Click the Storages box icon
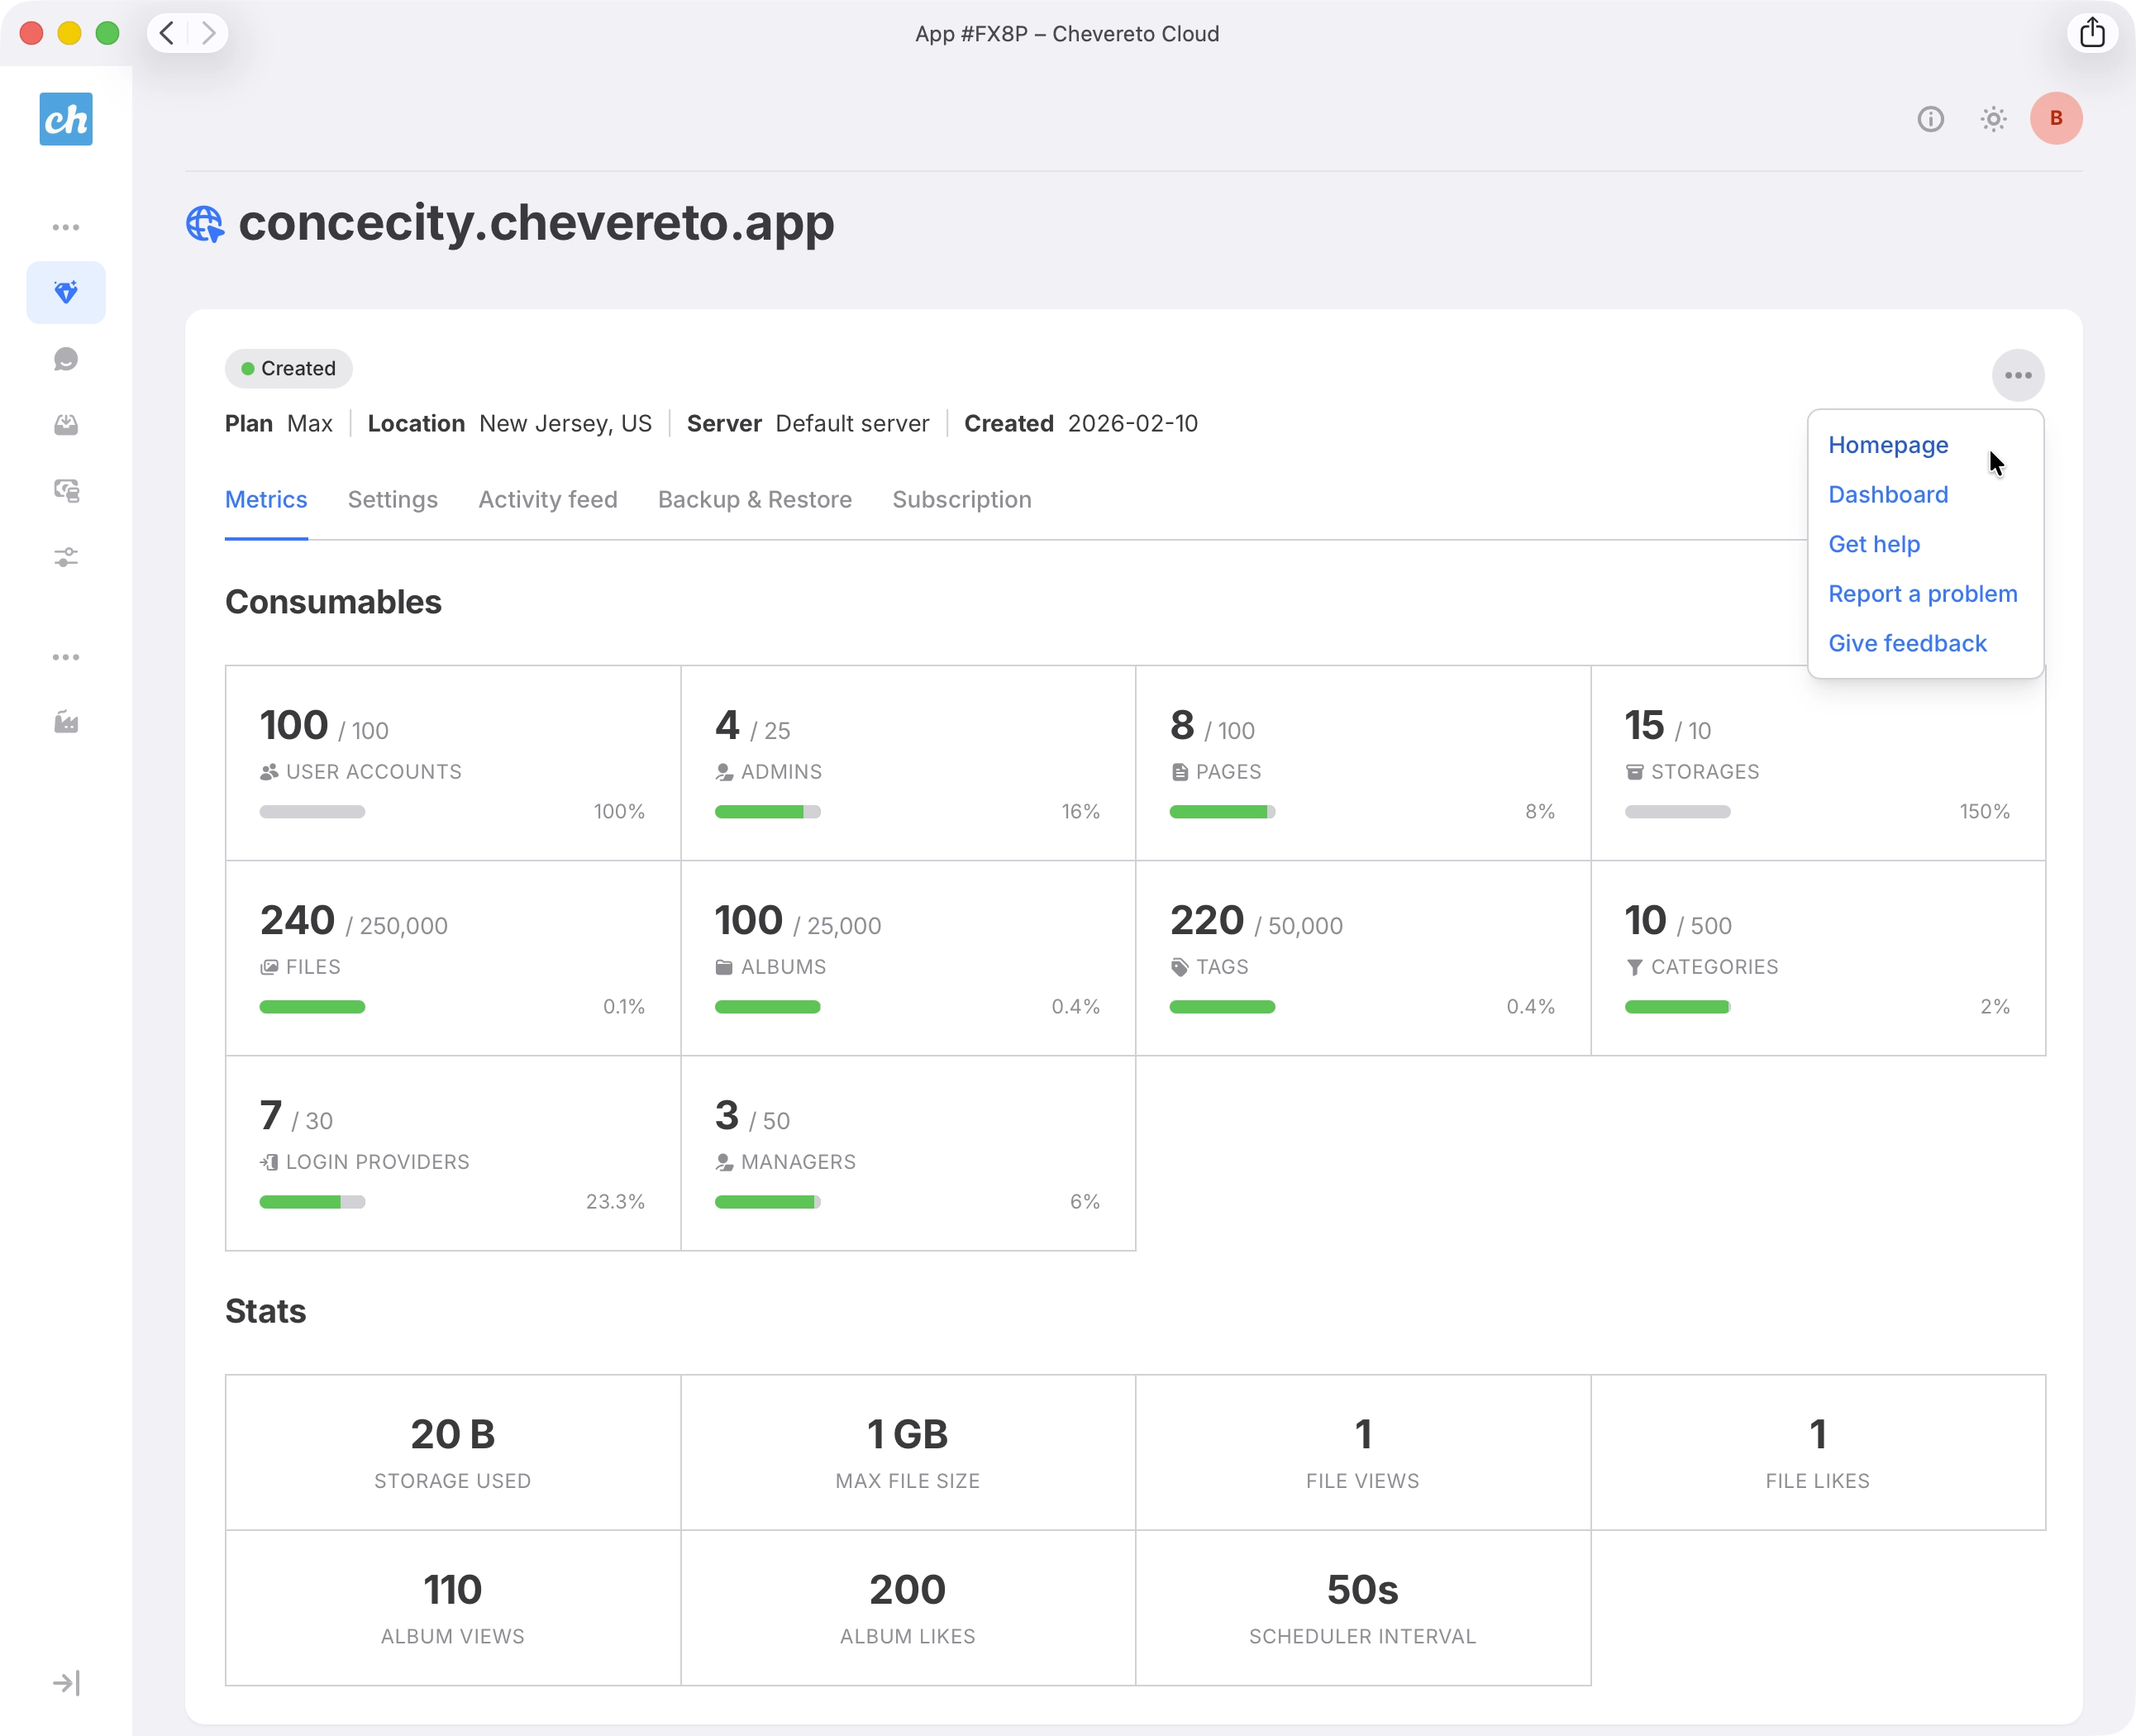Image resolution: width=2136 pixels, height=1736 pixels. tap(1634, 772)
